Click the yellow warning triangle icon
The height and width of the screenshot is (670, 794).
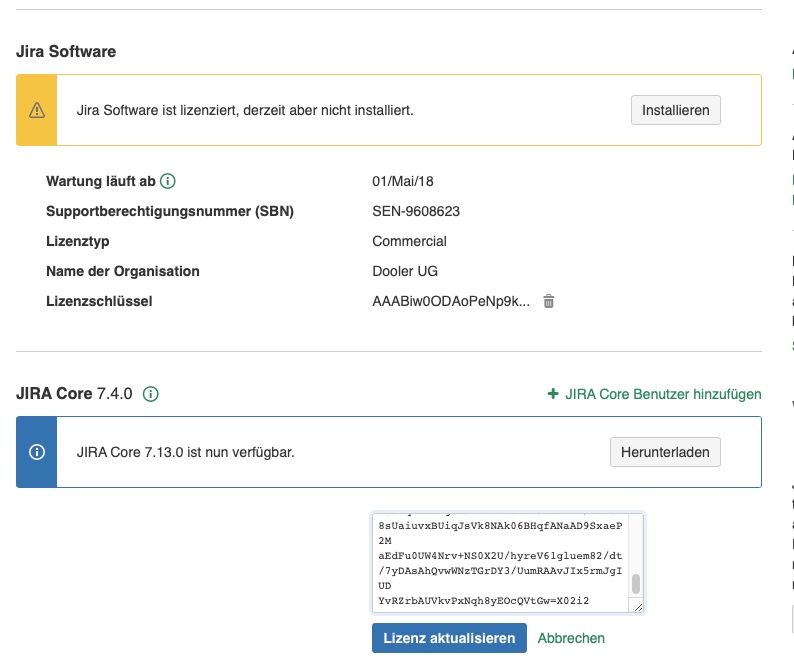point(36,110)
